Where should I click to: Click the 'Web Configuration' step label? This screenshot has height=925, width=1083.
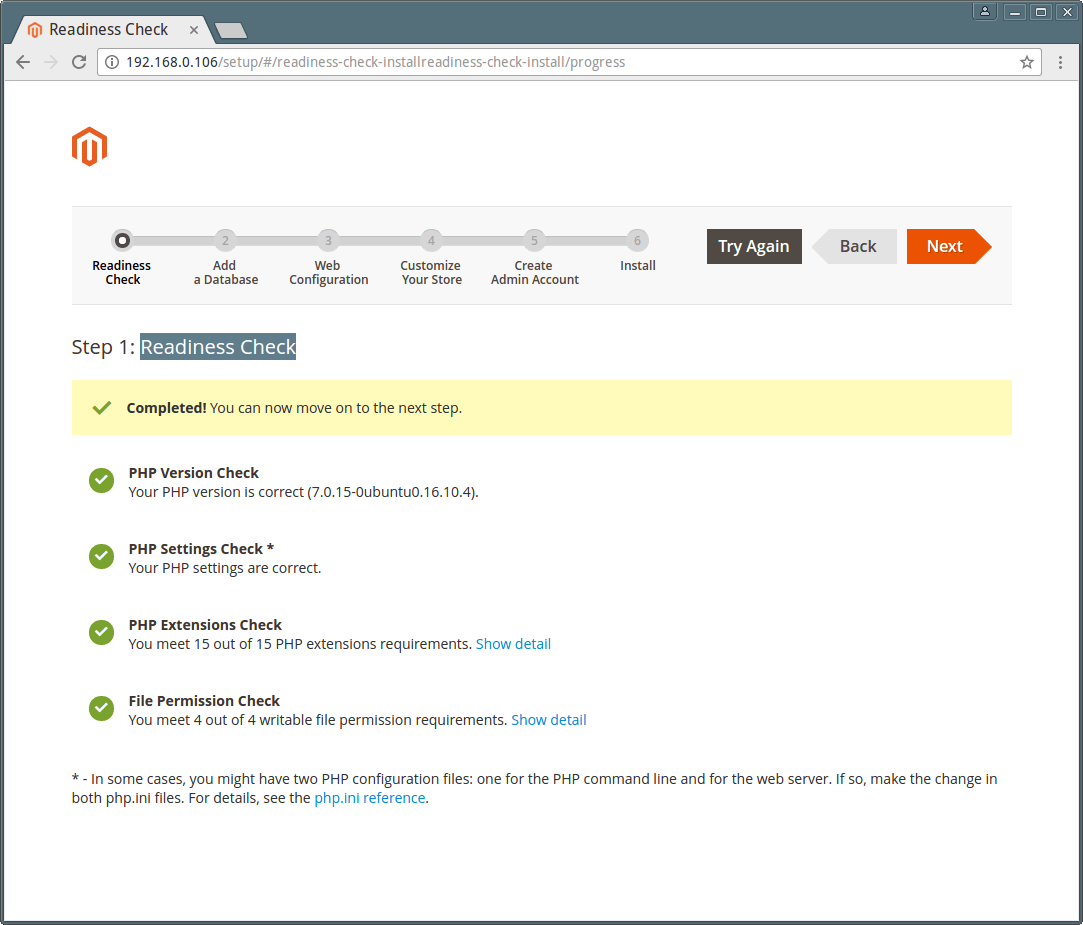click(x=329, y=272)
